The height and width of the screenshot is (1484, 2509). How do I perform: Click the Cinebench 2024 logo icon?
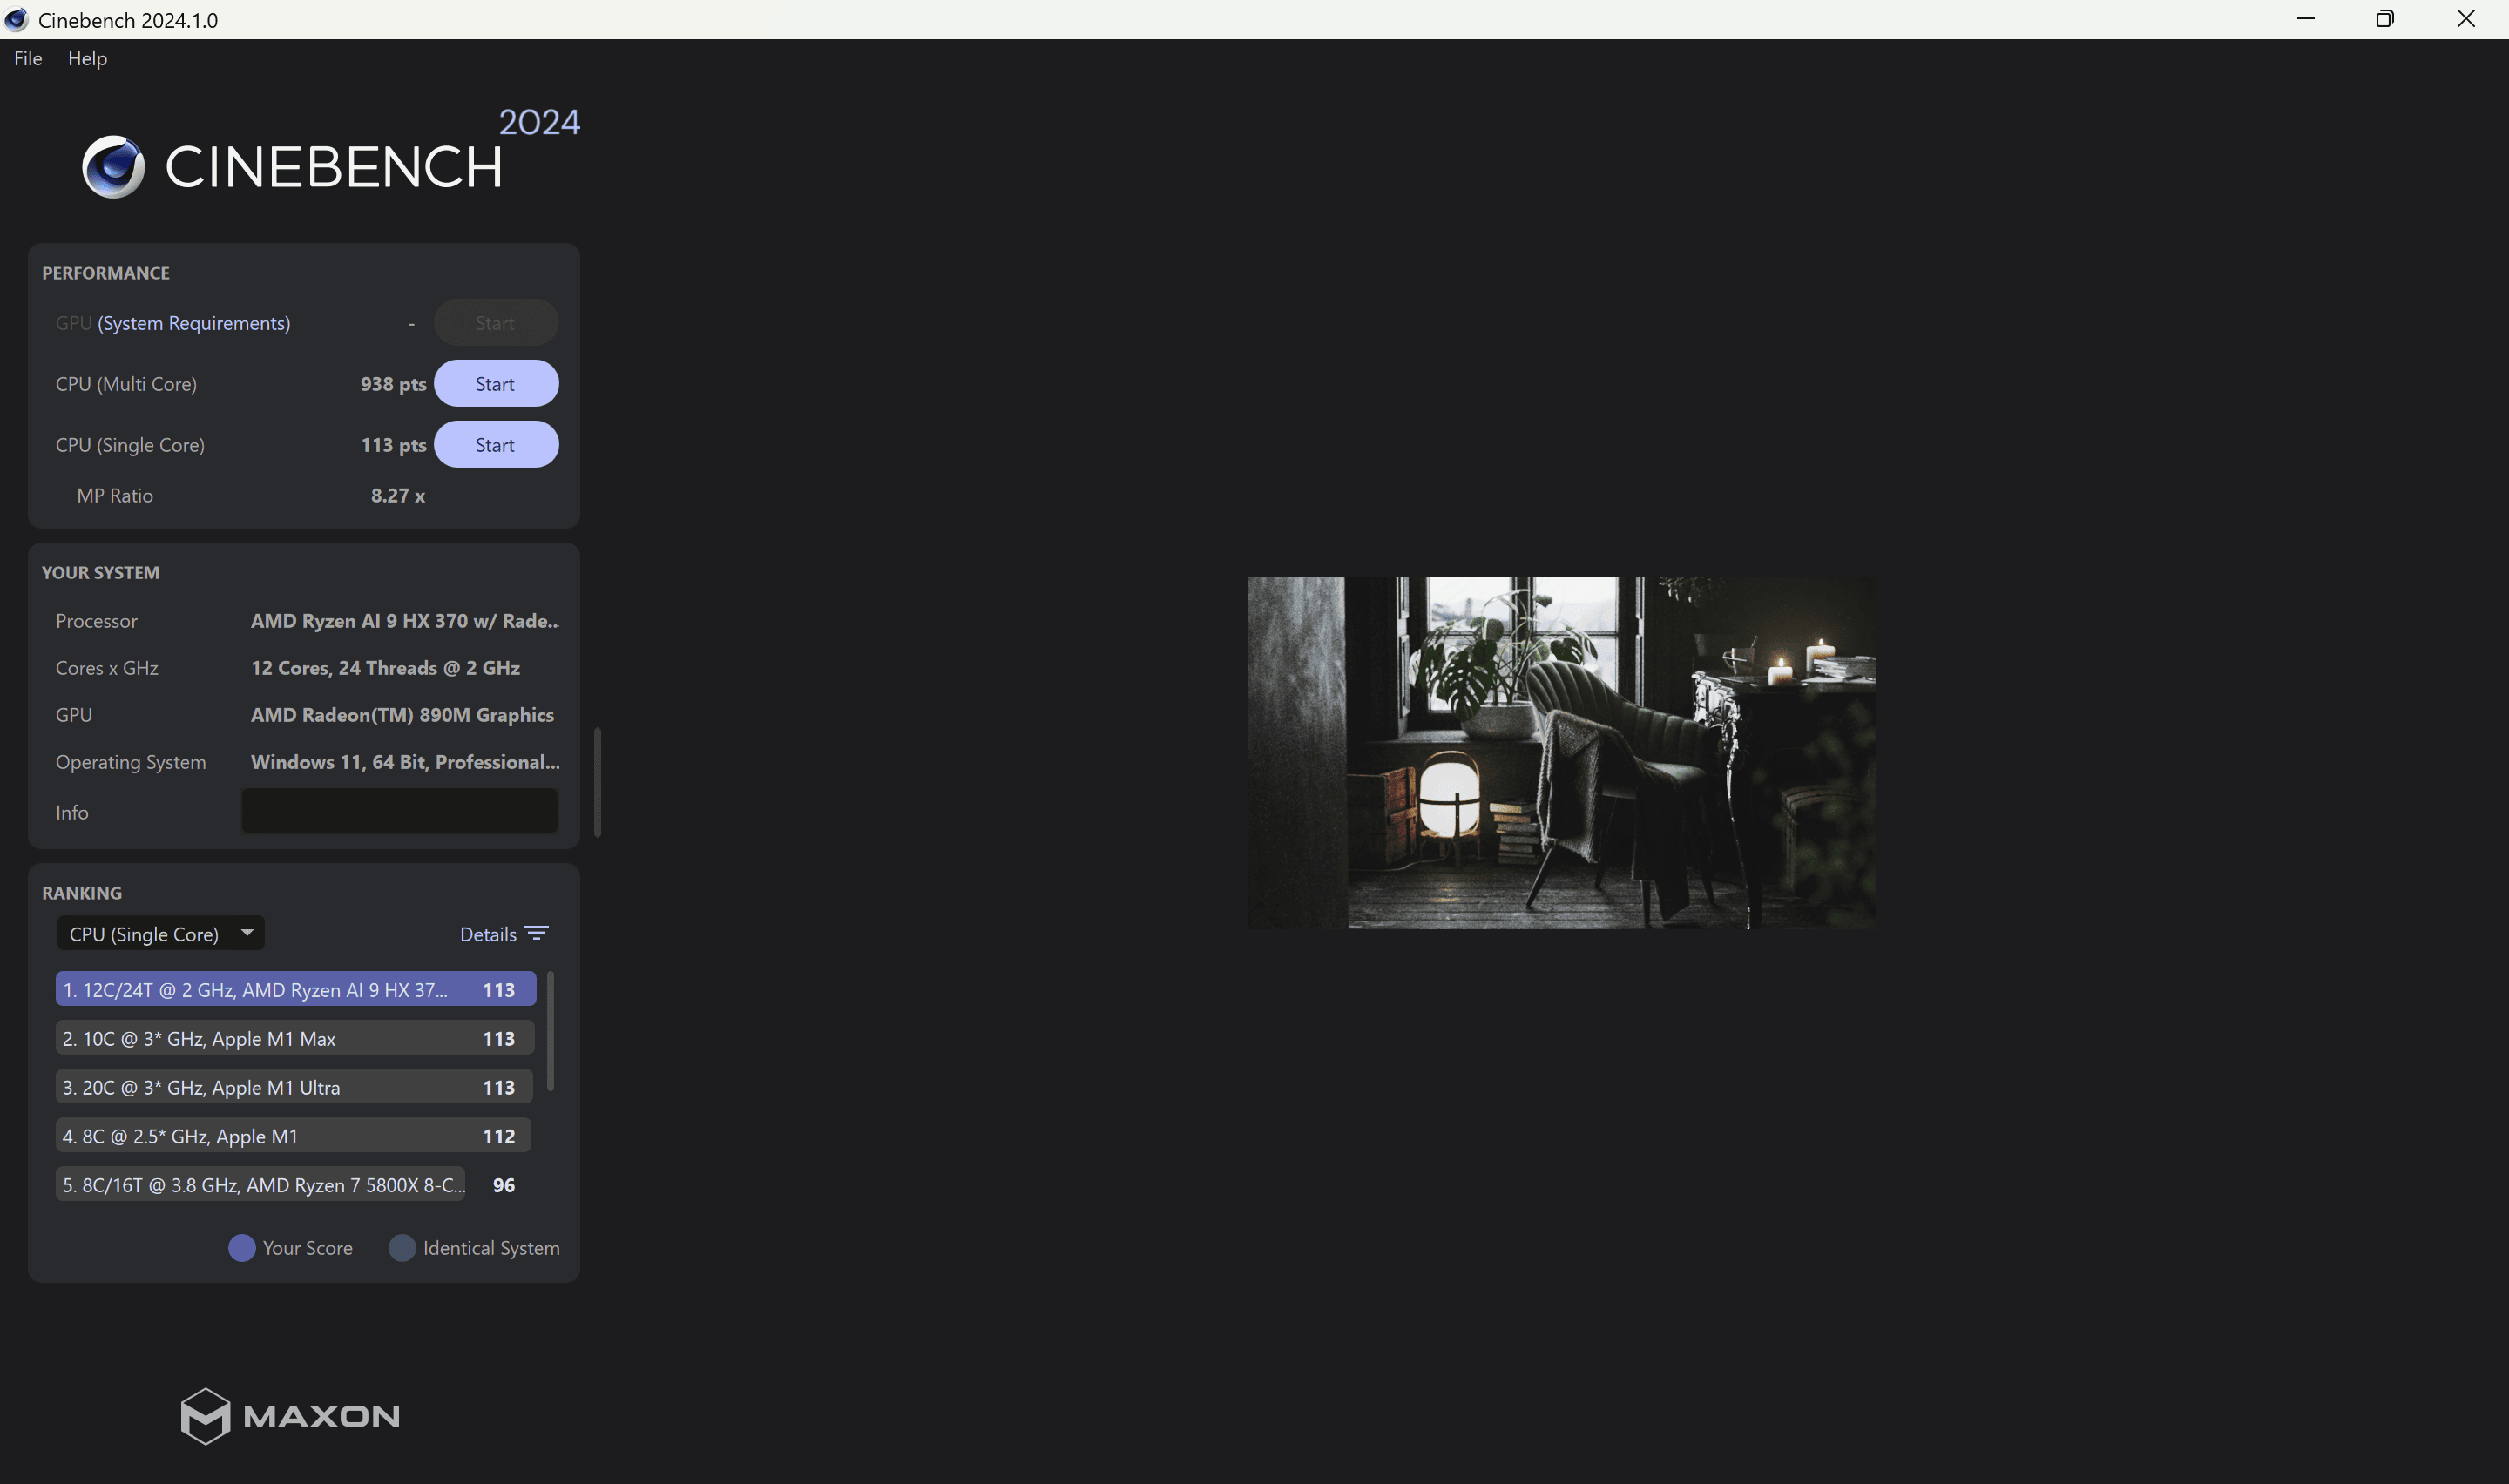point(113,166)
